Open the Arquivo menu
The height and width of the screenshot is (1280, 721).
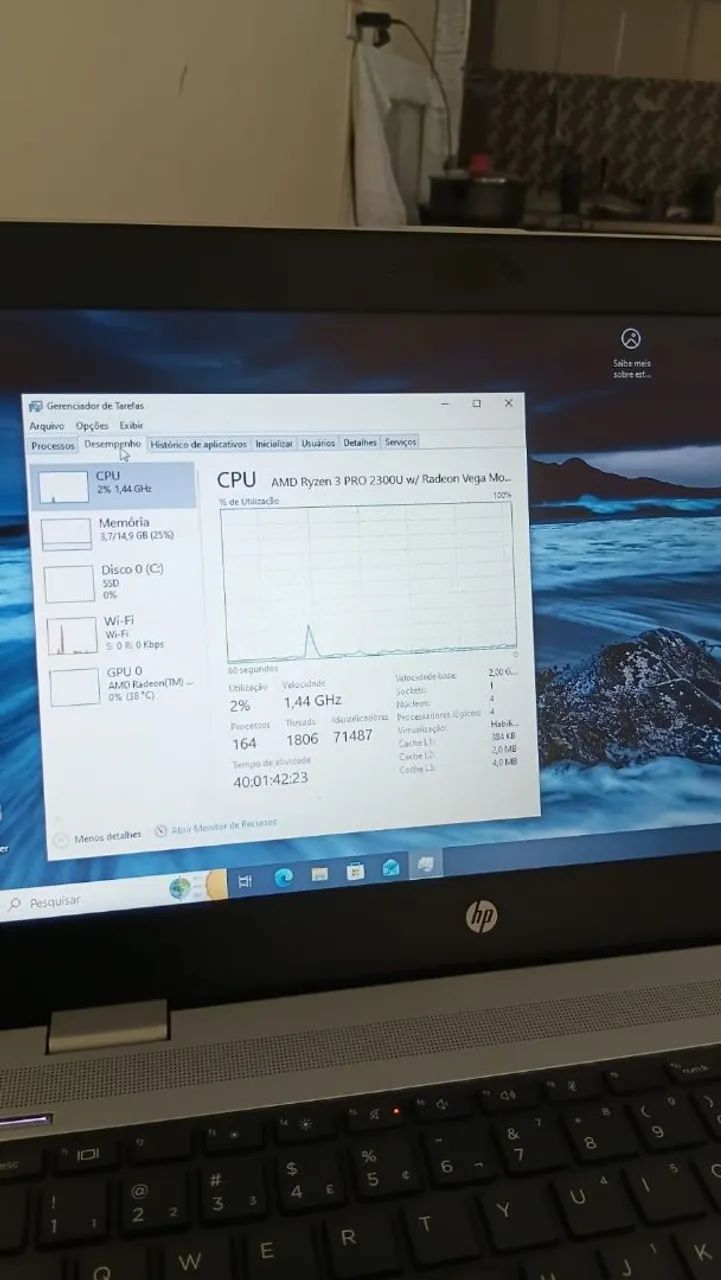[46, 426]
